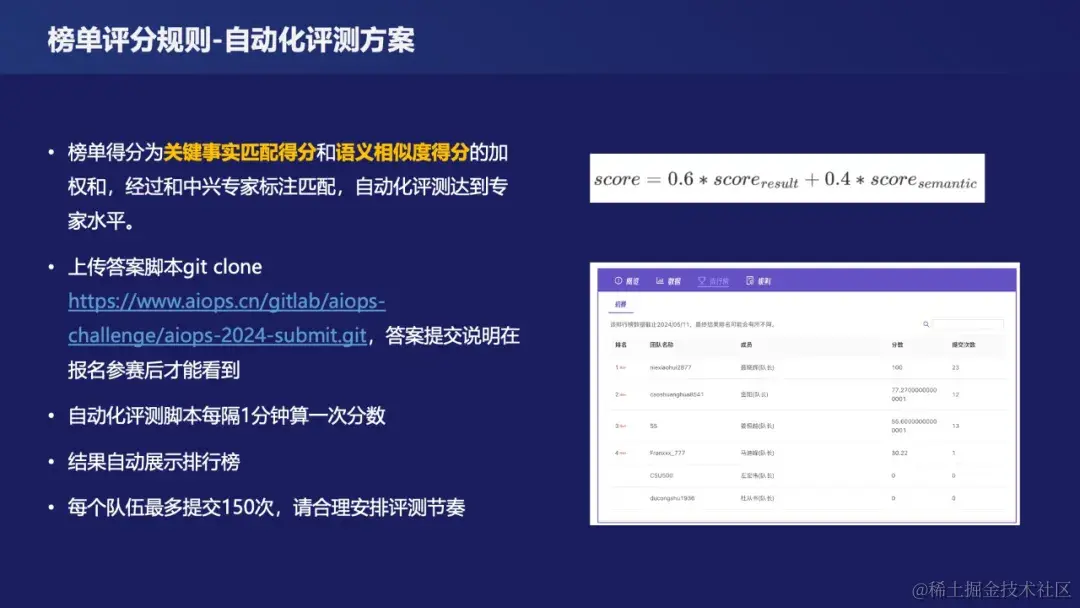Viewport: 1080px width, 608px height.
Task: Click the magnifier search icon above the leaderboard
Action: pyautogui.click(x=926, y=323)
